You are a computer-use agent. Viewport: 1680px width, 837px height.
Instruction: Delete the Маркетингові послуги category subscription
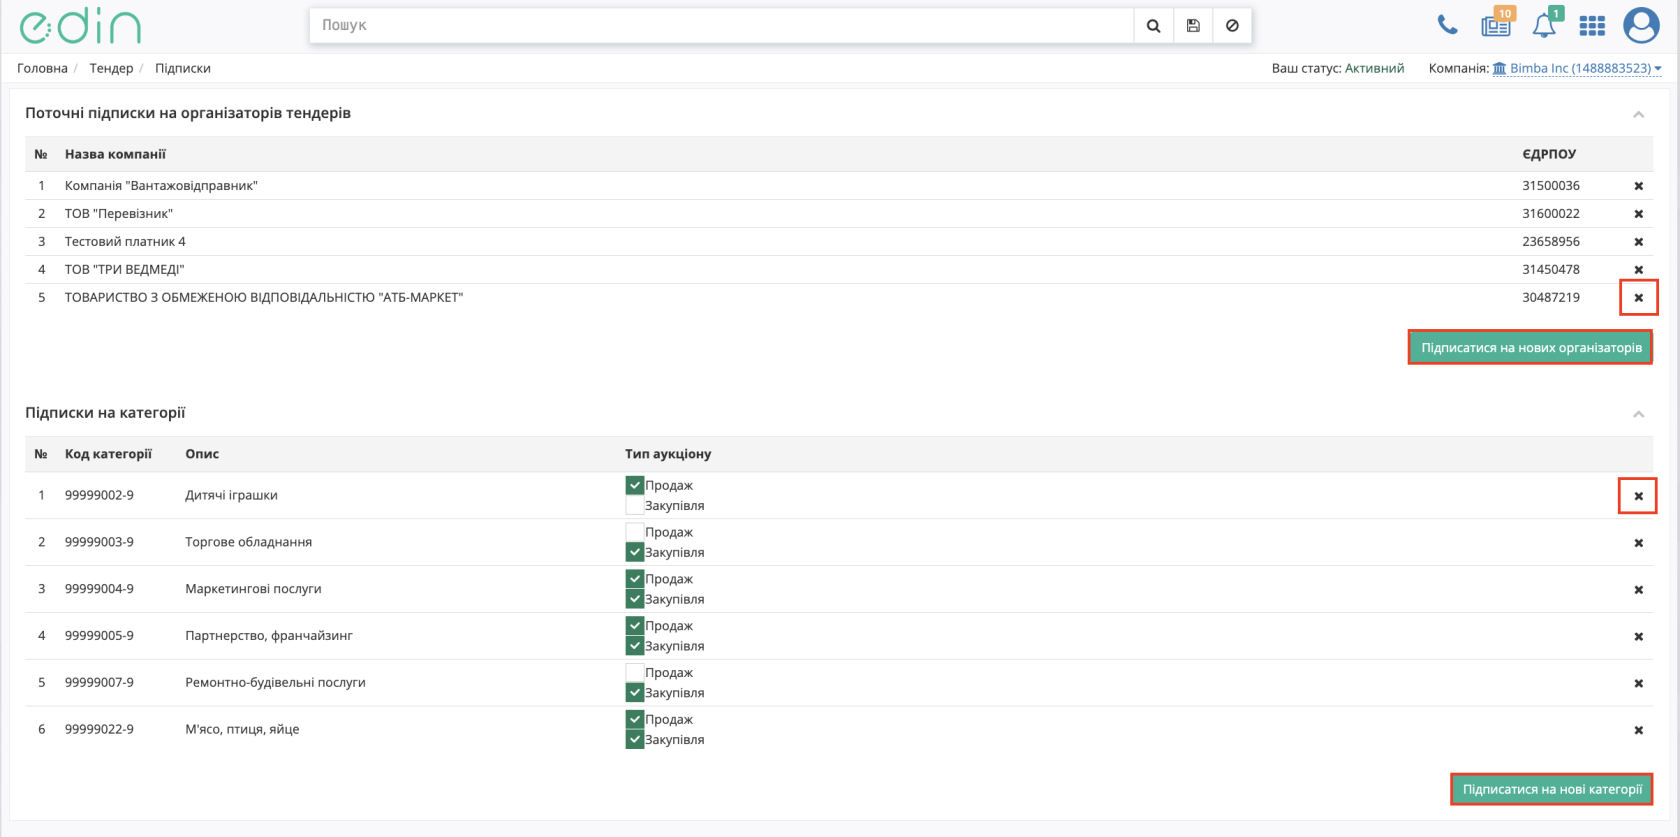(1638, 590)
